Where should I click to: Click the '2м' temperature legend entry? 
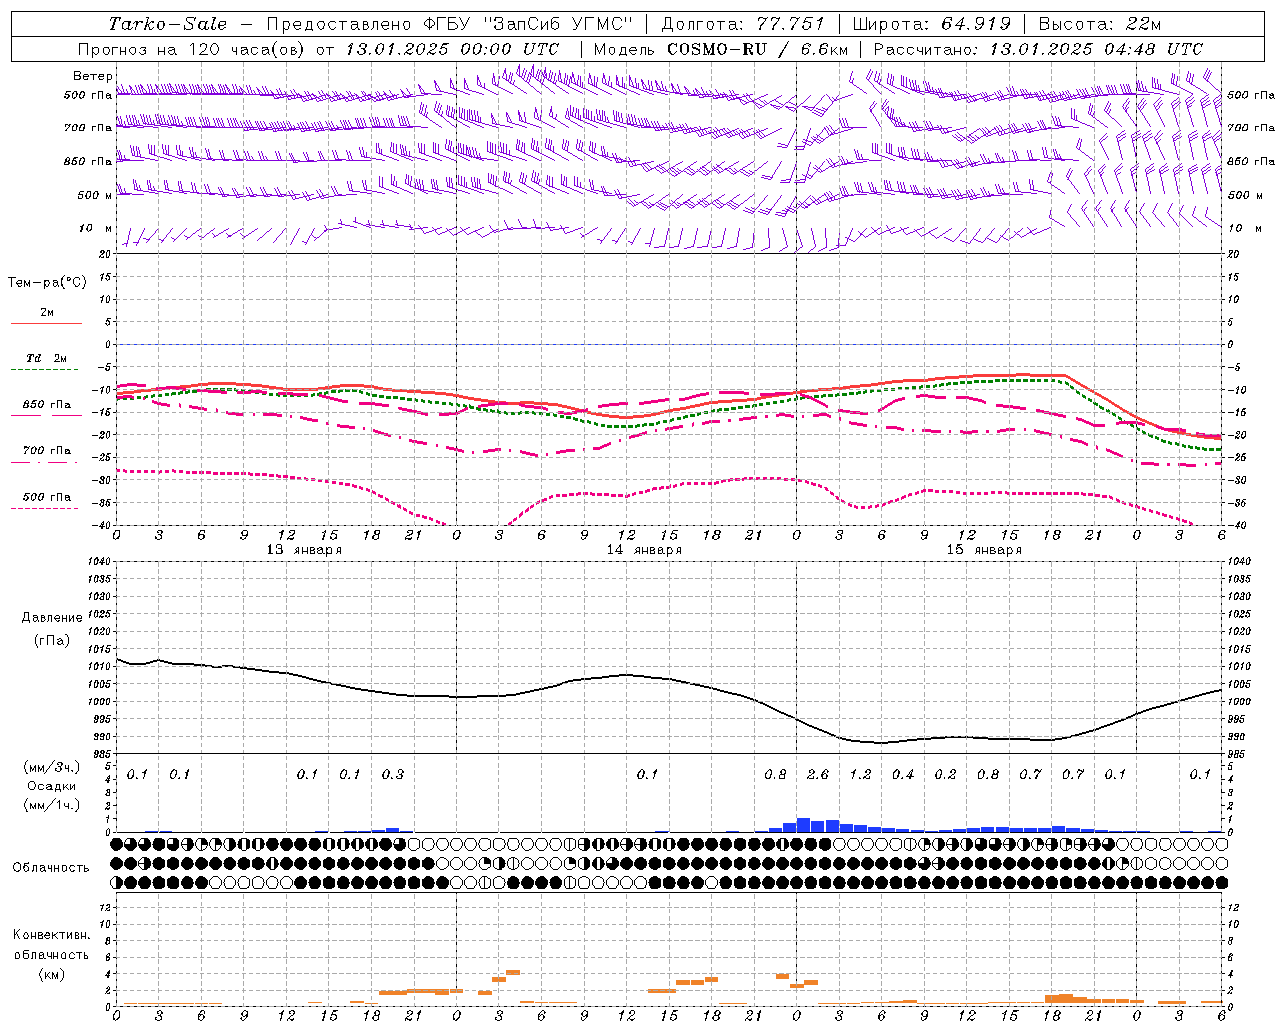click(x=47, y=313)
